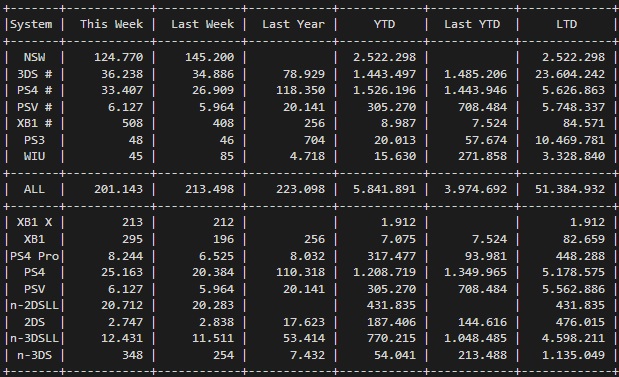Click the Last YTD column header
This screenshot has width=619, height=377.
[472, 24]
